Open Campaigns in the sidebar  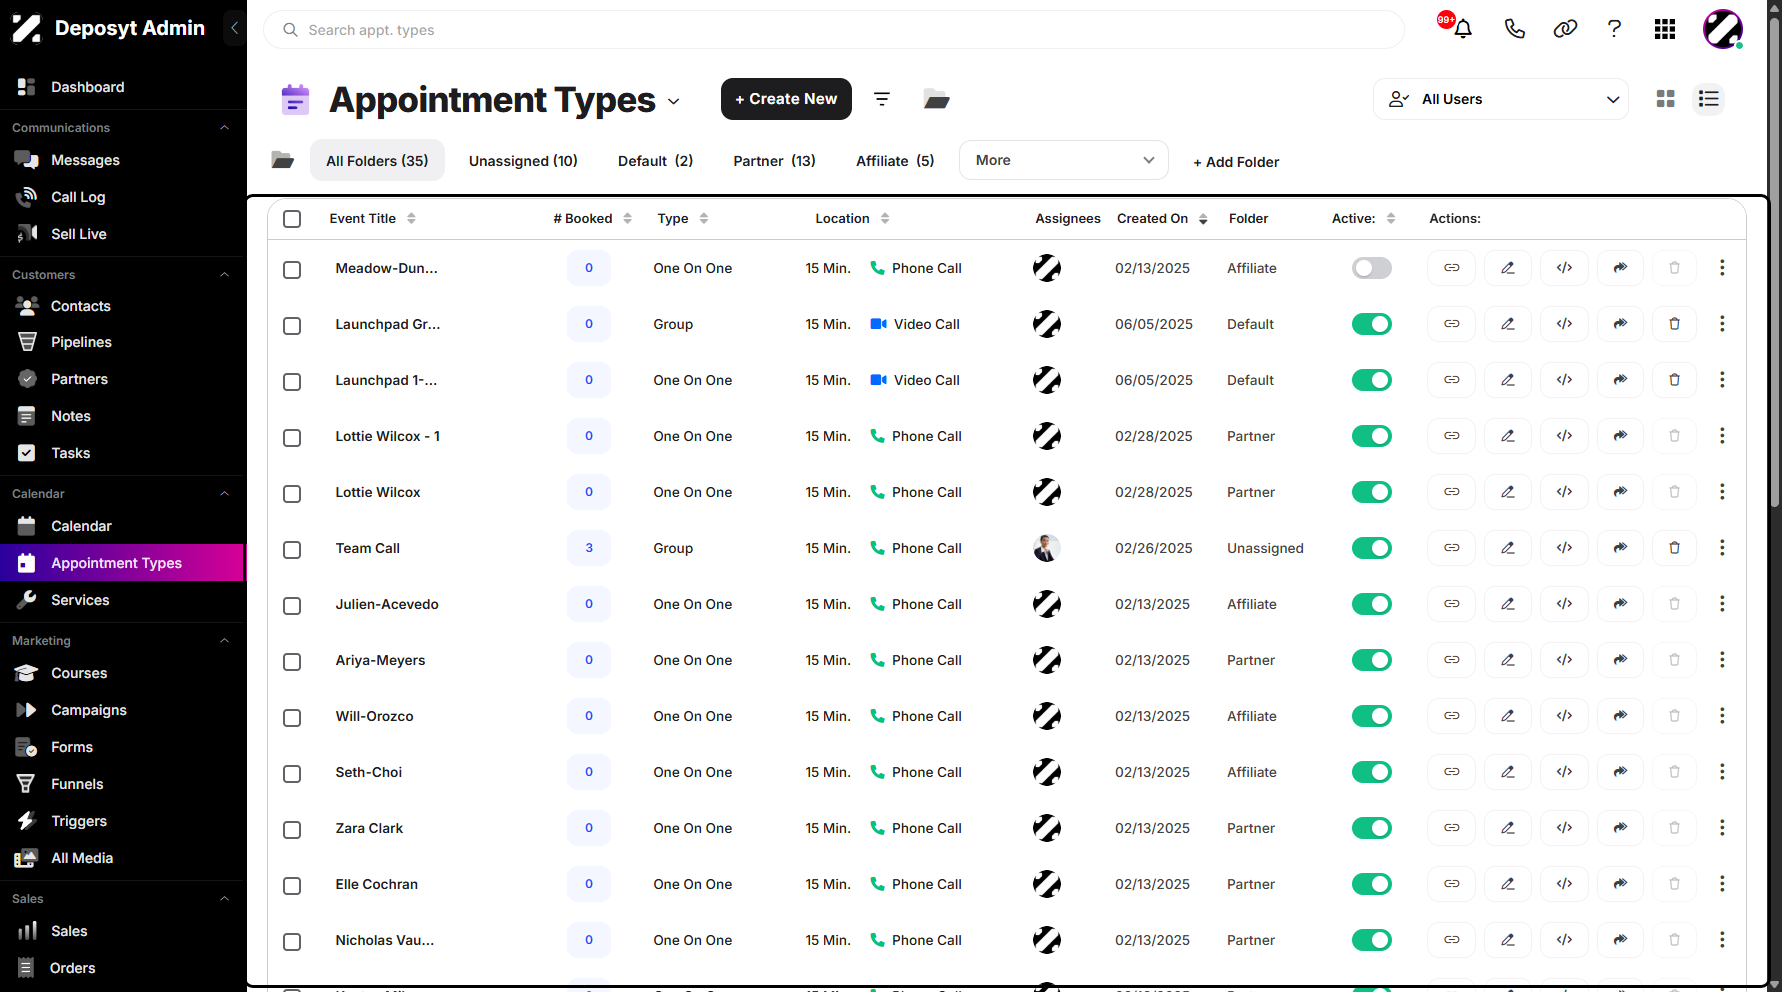click(x=89, y=710)
